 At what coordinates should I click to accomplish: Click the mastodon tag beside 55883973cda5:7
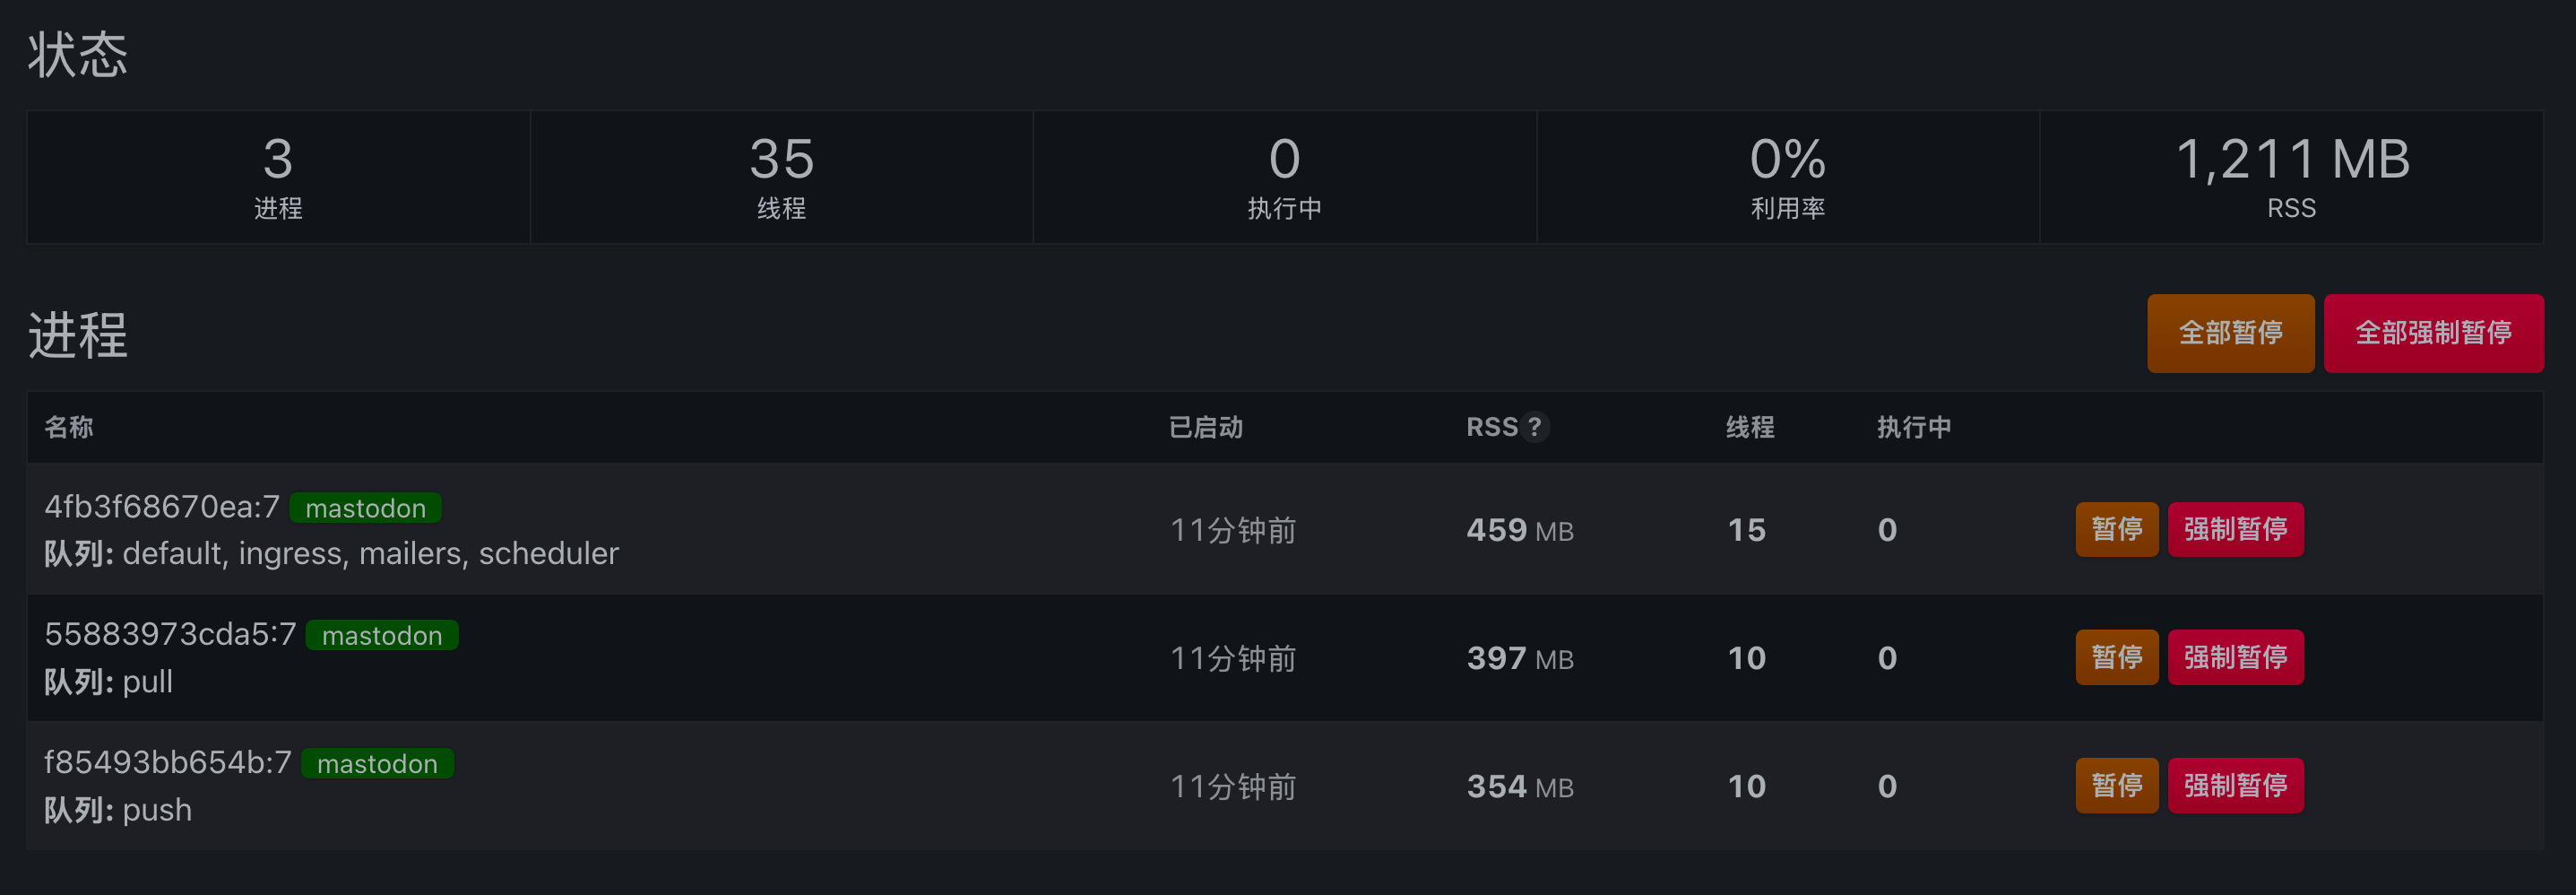(381, 635)
